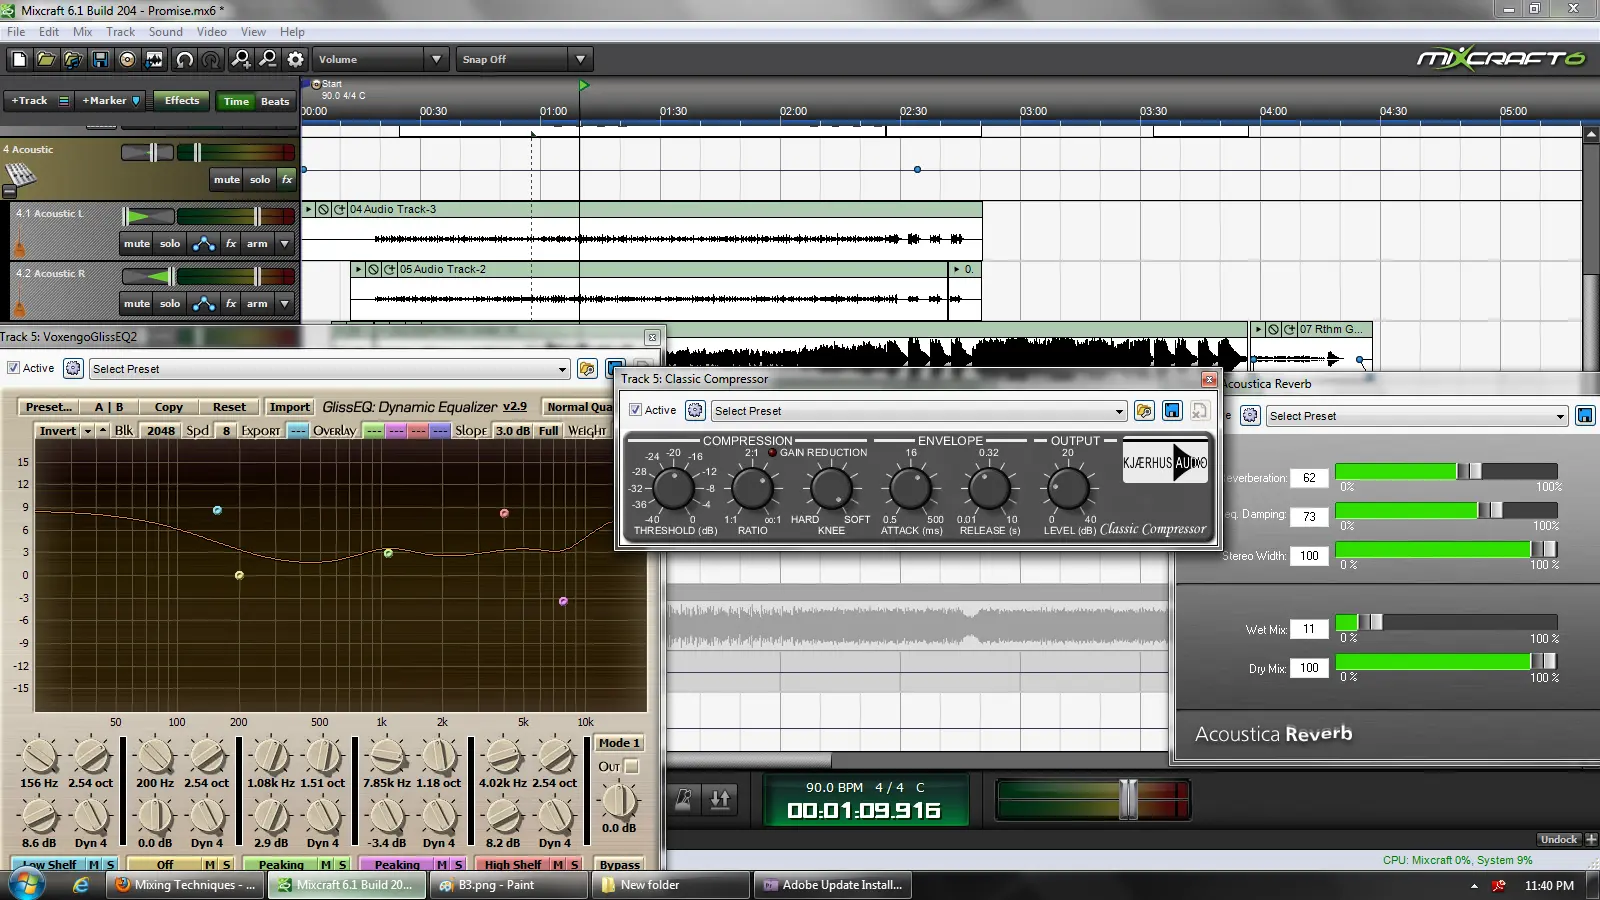Open VoxengoGlissEQ2 plugin settings gear
The height and width of the screenshot is (900, 1600).
point(73,369)
